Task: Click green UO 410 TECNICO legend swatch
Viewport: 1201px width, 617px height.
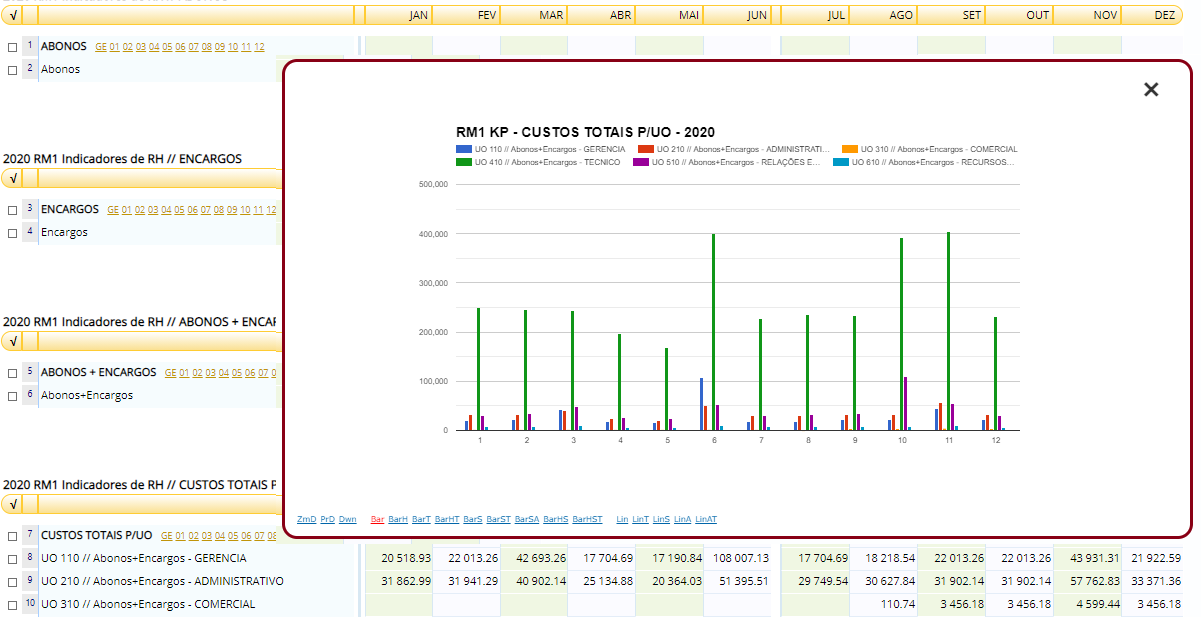Action: click(x=463, y=161)
